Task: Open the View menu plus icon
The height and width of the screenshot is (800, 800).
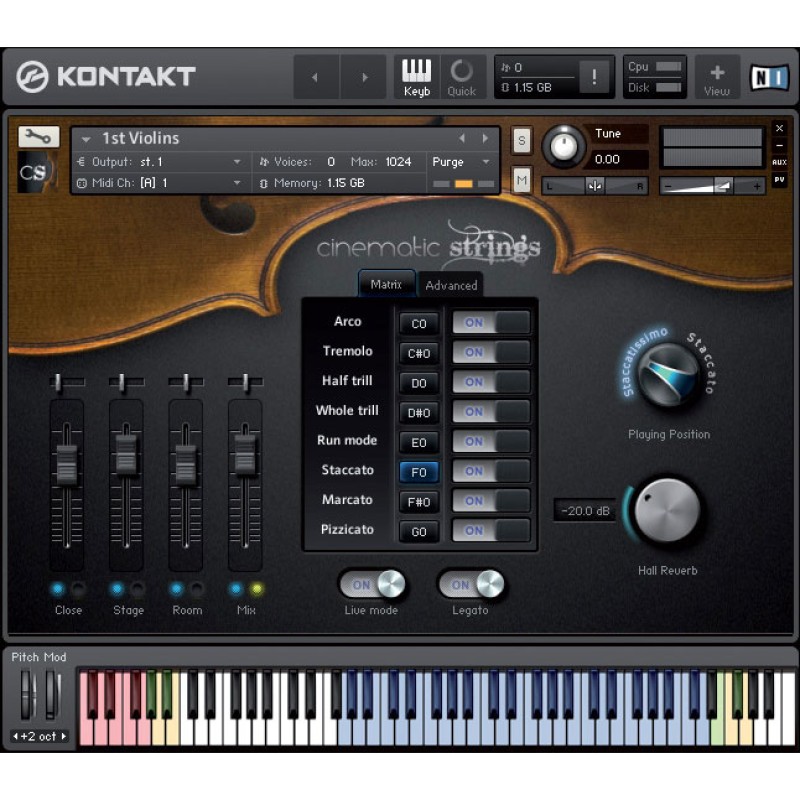Action: (716, 77)
